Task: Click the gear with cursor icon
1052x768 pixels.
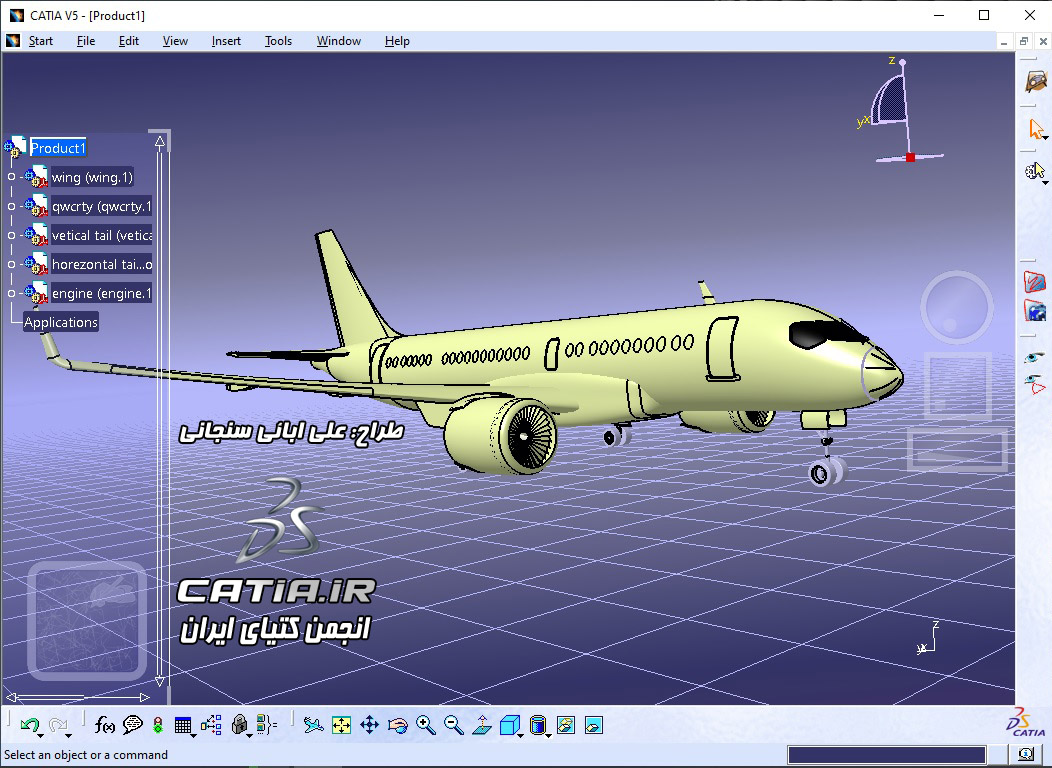Action: tap(1035, 172)
